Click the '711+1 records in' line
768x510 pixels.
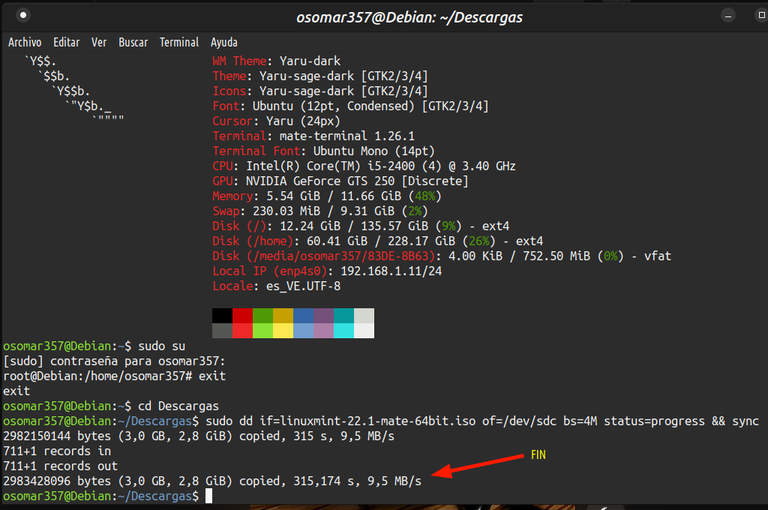57,451
